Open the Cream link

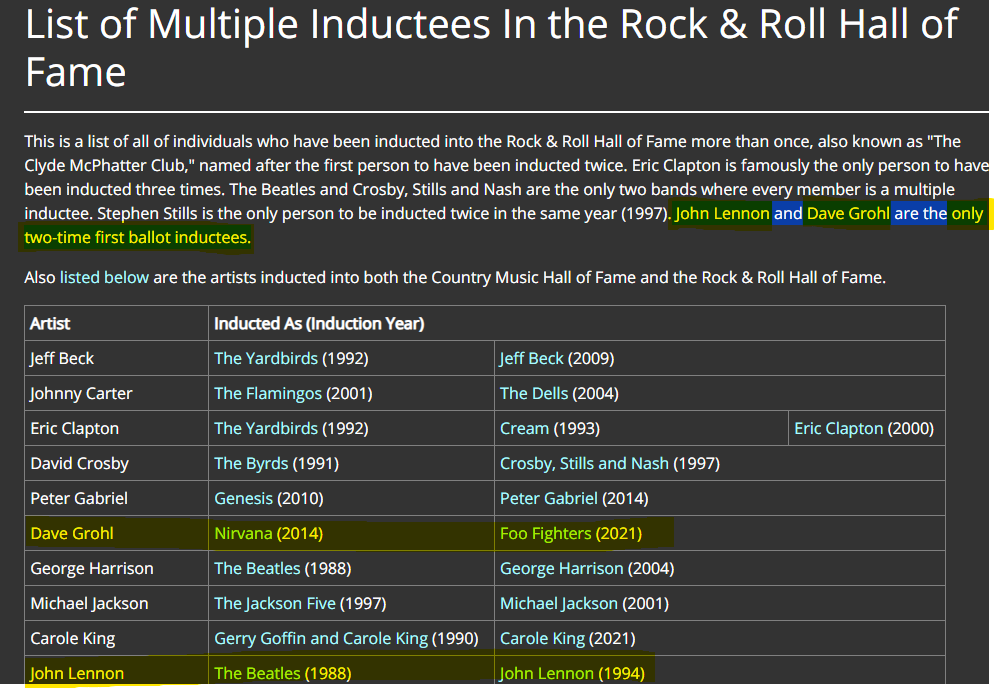524,428
